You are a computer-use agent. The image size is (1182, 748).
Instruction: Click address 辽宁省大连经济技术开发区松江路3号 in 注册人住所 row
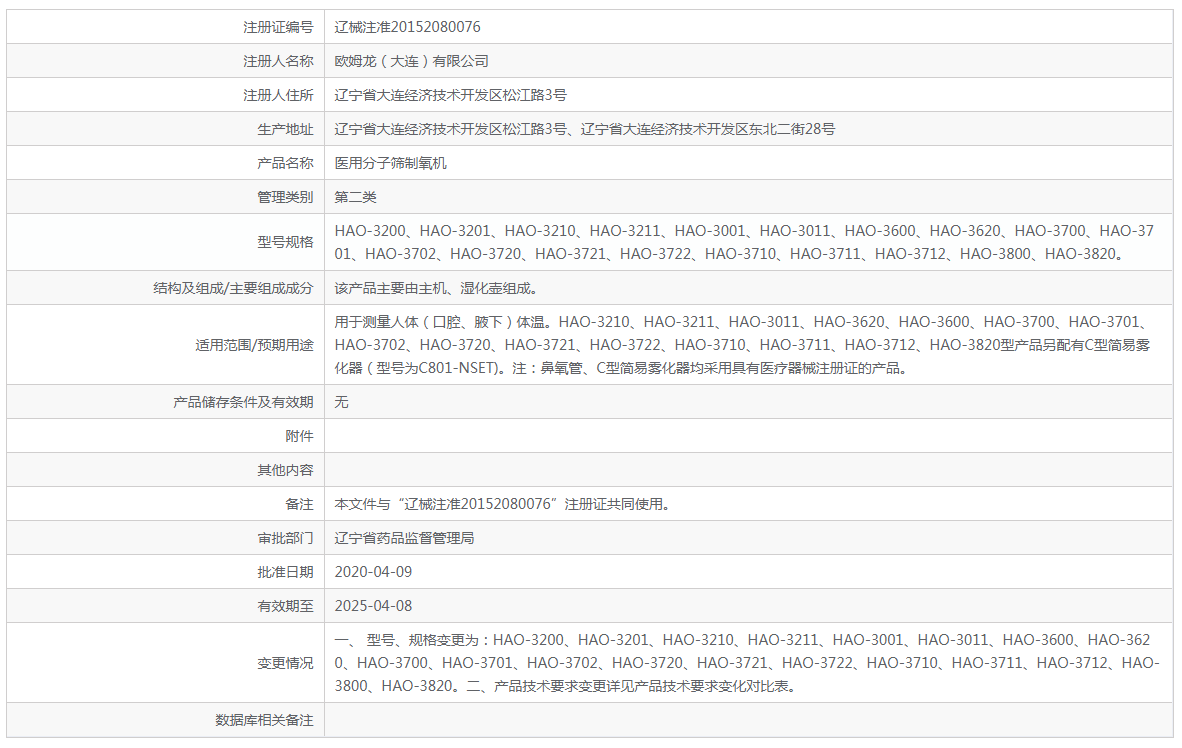450,95
